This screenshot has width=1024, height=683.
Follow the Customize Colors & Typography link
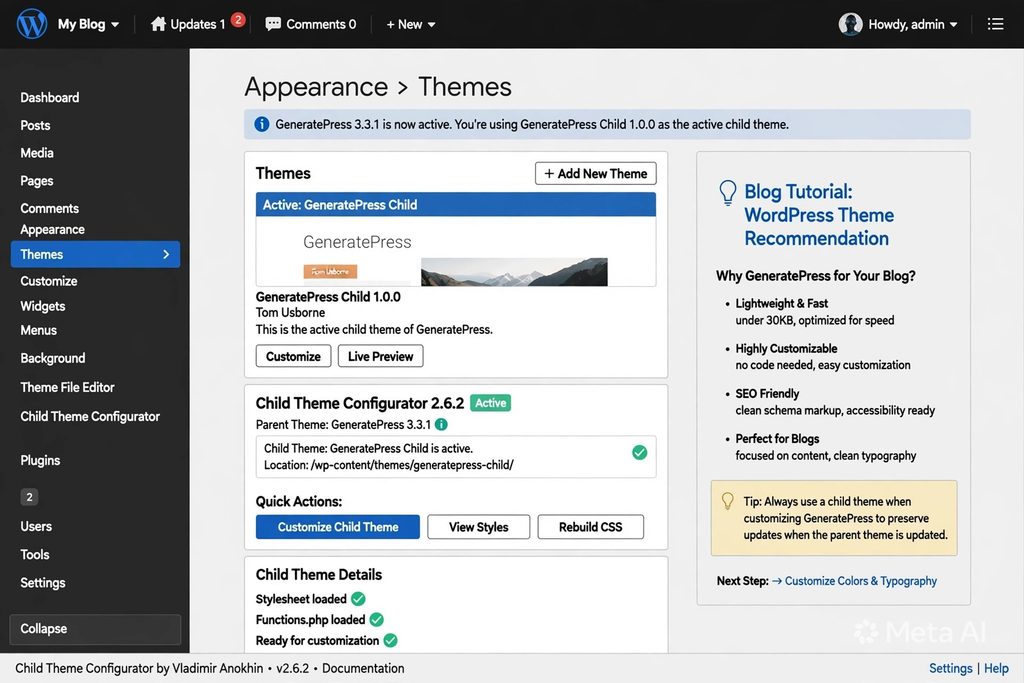pos(860,581)
